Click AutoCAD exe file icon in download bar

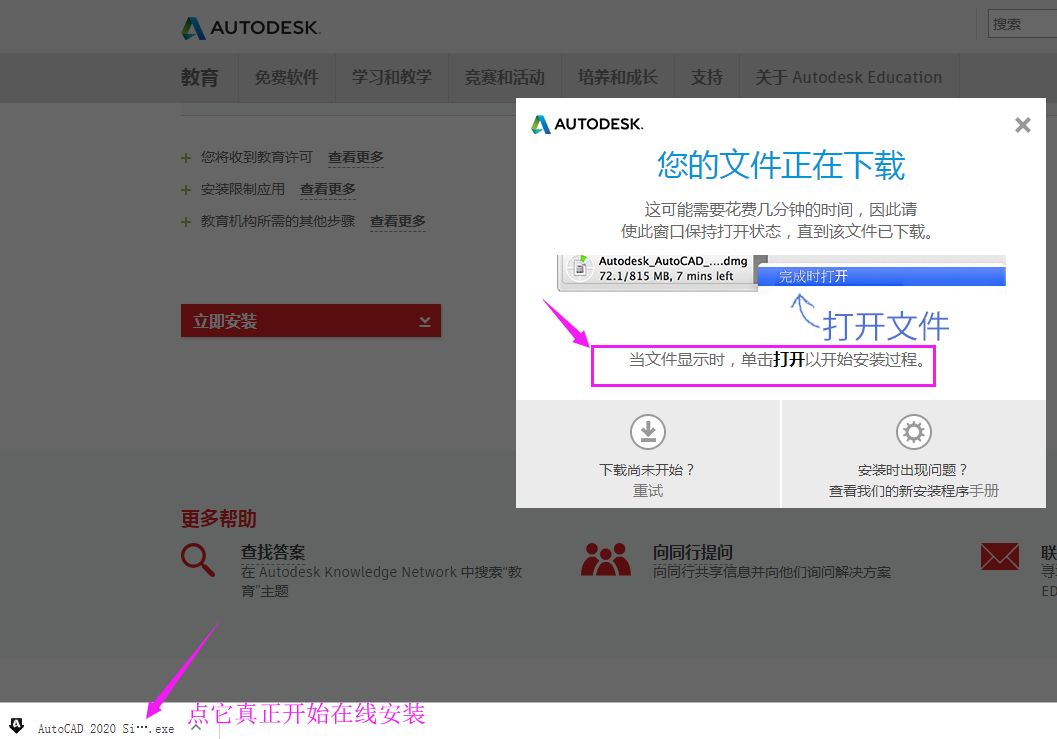coord(16,726)
